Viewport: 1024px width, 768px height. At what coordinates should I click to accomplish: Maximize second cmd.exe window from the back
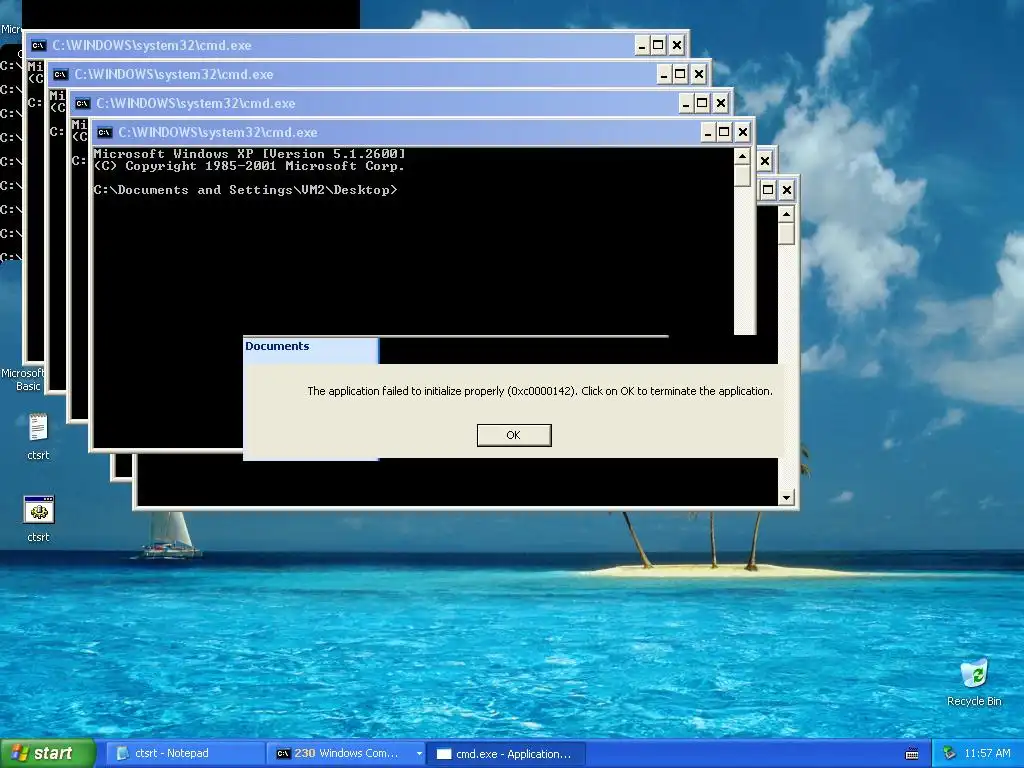pyautogui.click(x=680, y=74)
